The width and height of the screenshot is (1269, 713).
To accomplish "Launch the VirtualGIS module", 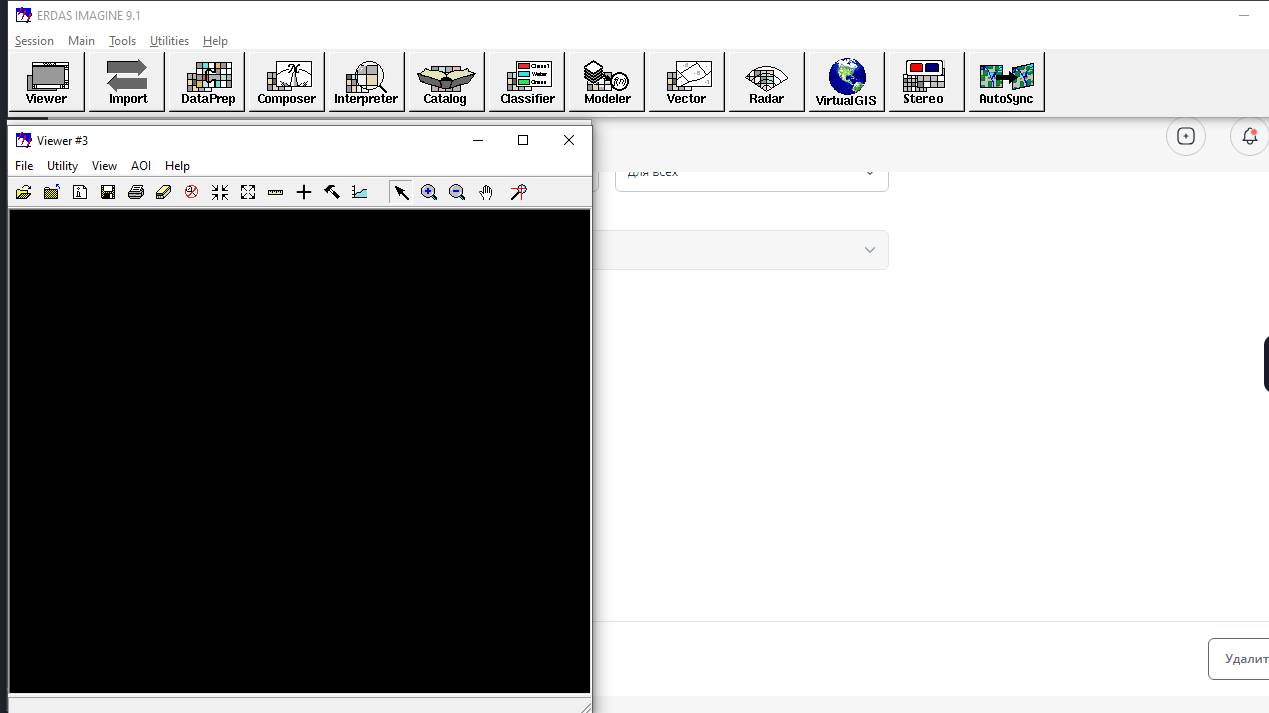I will pos(846,82).
